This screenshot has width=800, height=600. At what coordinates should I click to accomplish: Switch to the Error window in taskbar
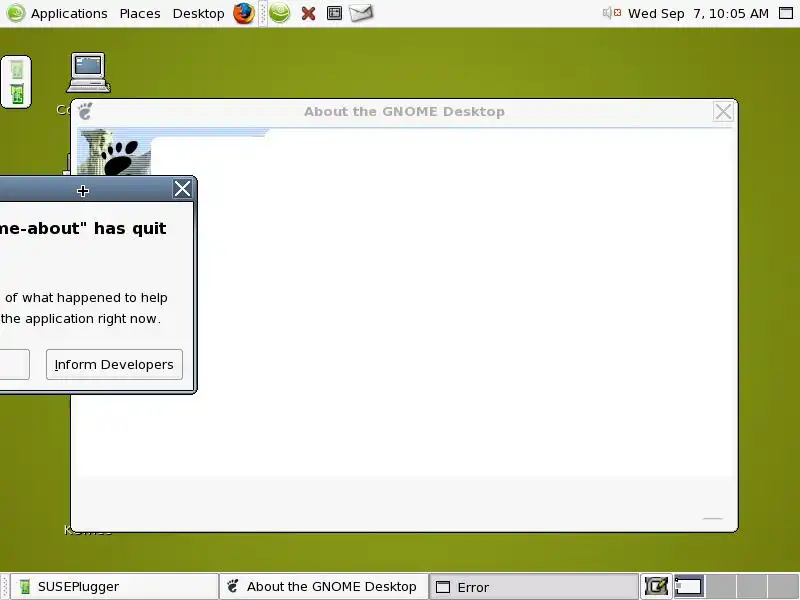click(534, 587)
